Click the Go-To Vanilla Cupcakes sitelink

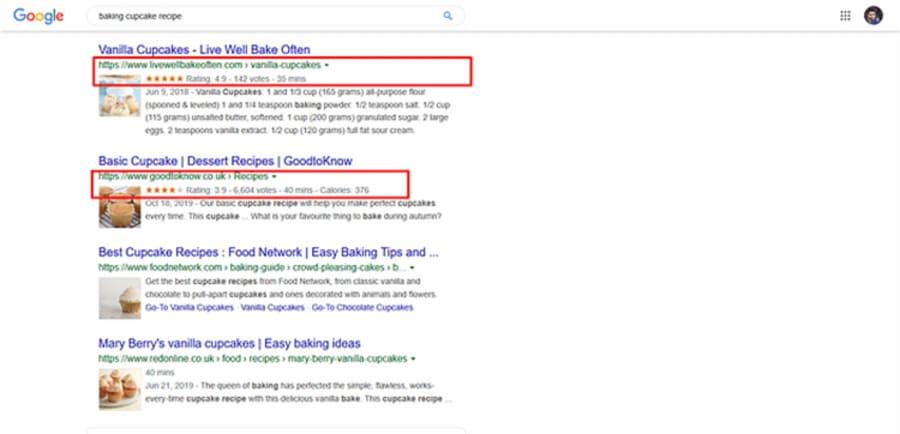[189, 308]
